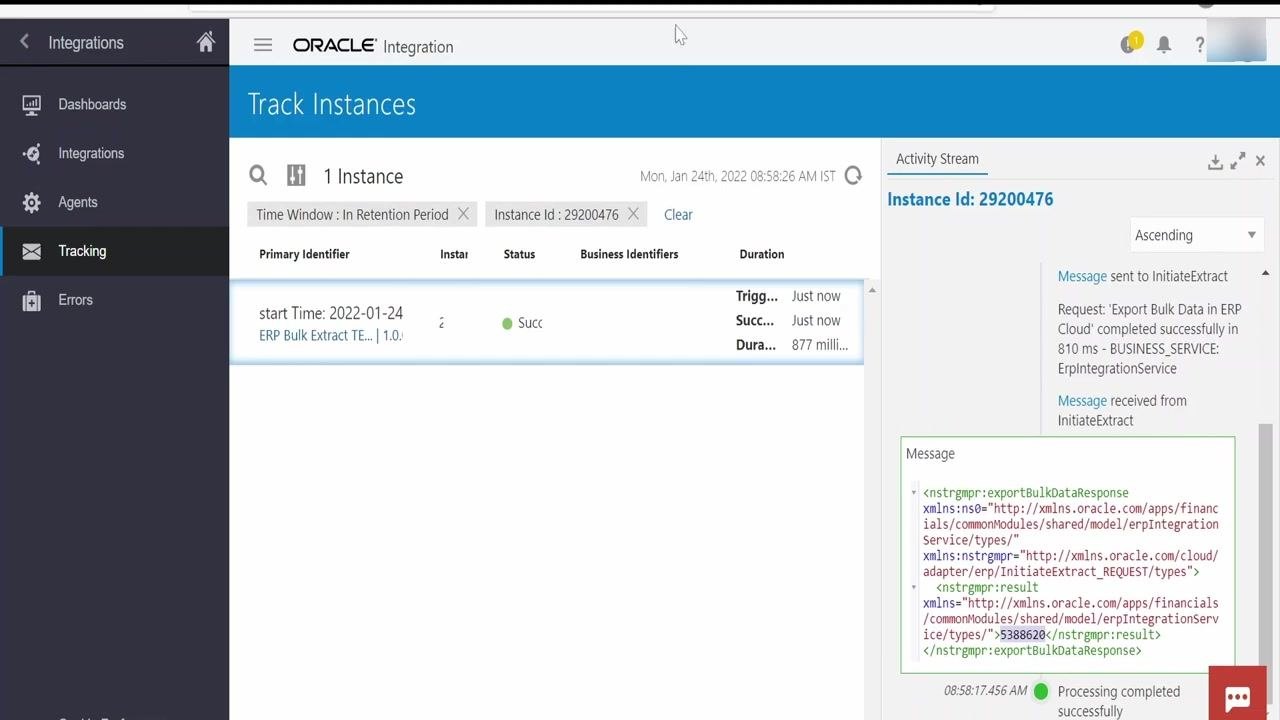1280x720 pixels.
Task: Collapse the exportBulkDataResponse XML node
Action: [914, 493]
